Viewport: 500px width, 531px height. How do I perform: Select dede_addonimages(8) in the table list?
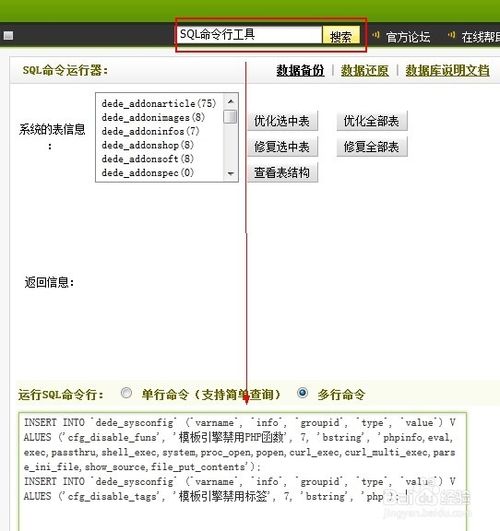[x=153, y=118]
